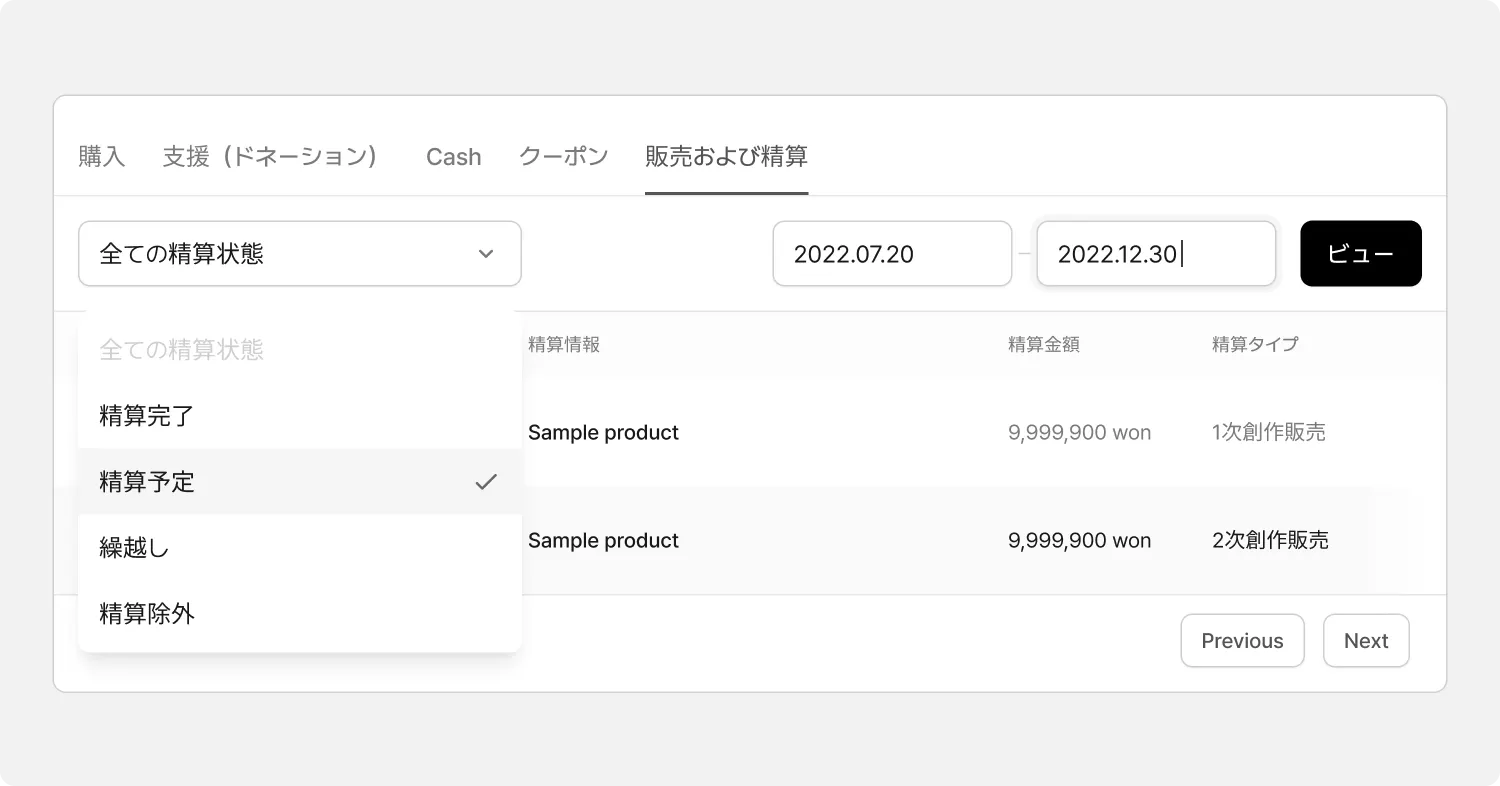Viewport: 1500px width, 786px height.
Task: Switch to the クーポン tab
Action: [564, 157]
